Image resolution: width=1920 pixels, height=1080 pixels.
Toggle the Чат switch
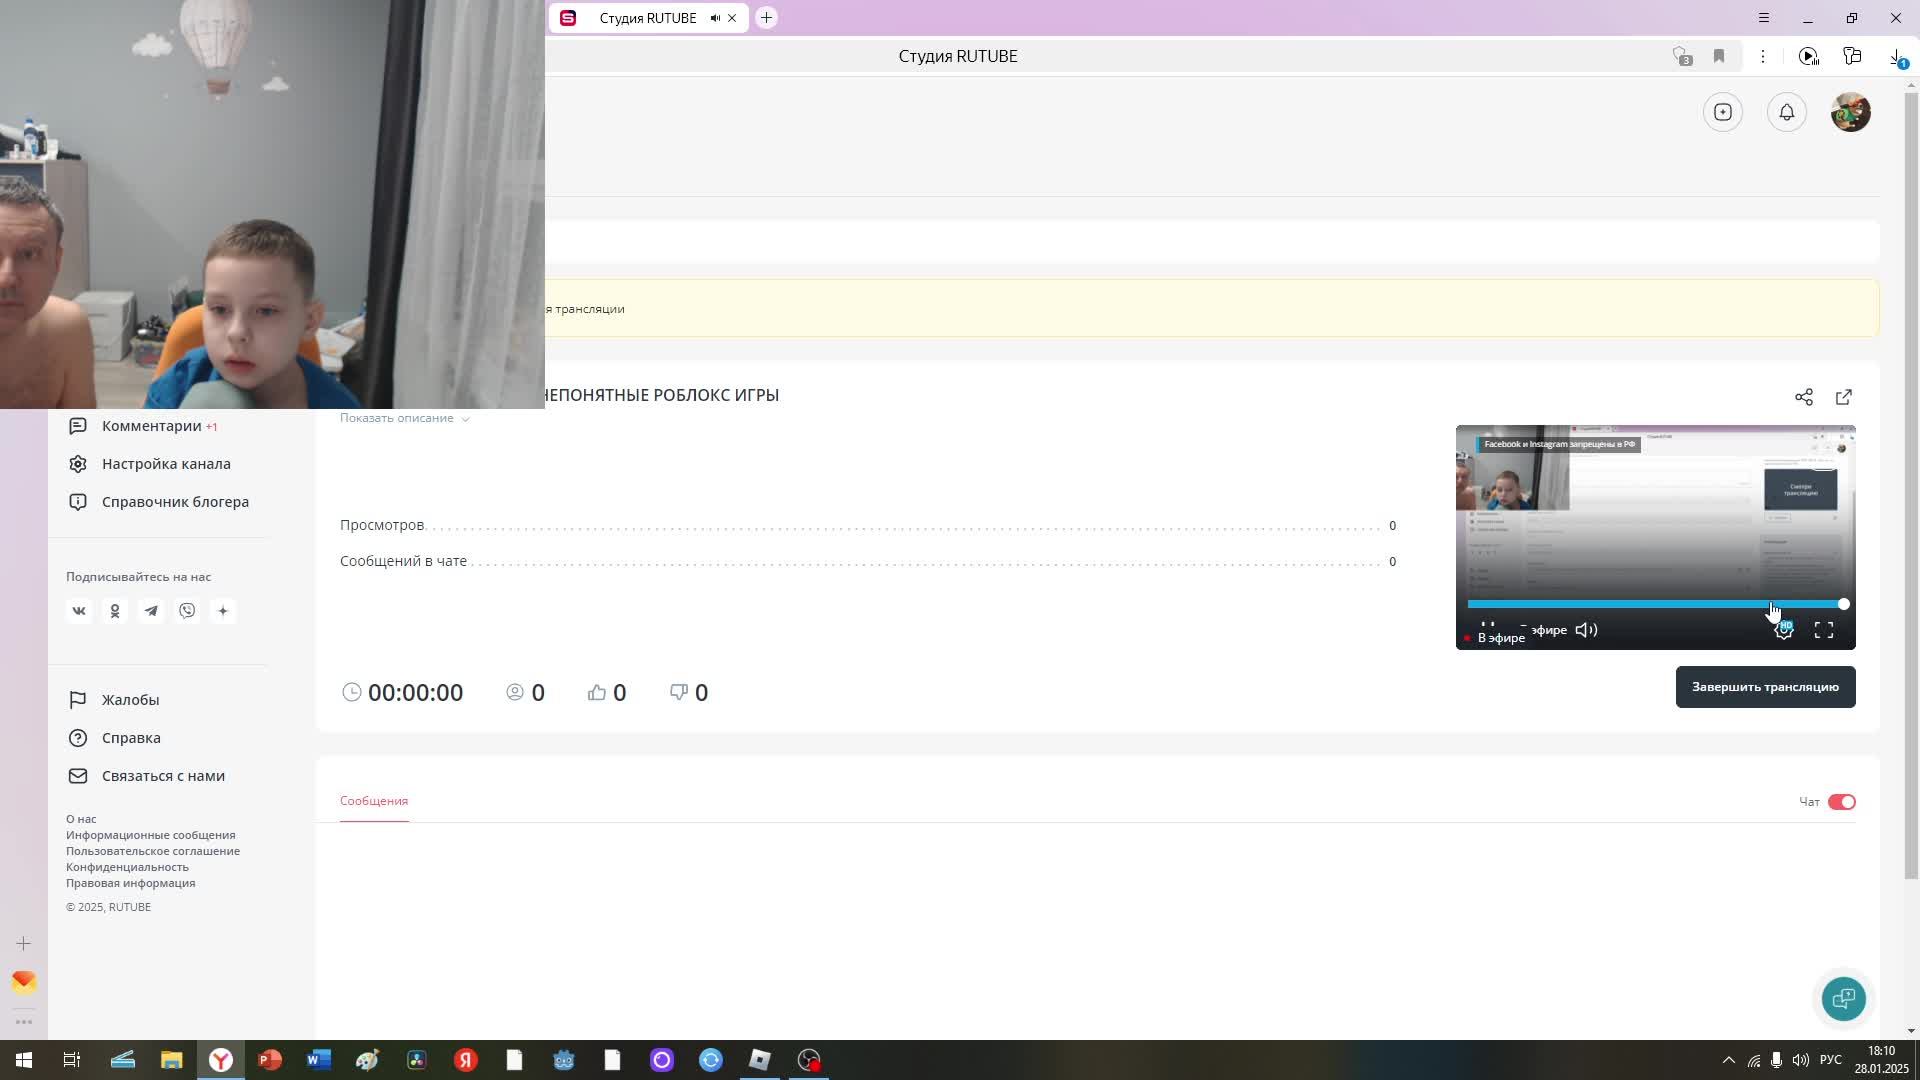coord(1842,802)
